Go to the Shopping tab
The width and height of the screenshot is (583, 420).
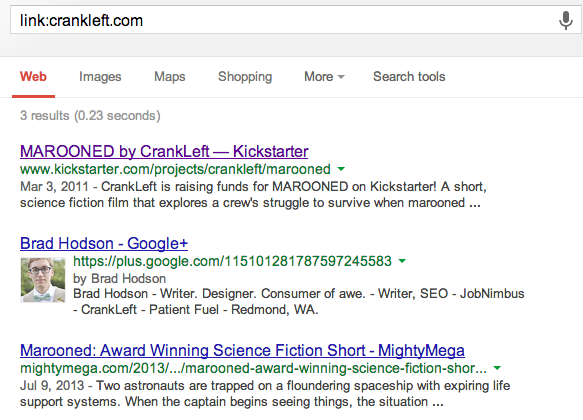pos(245,77)
